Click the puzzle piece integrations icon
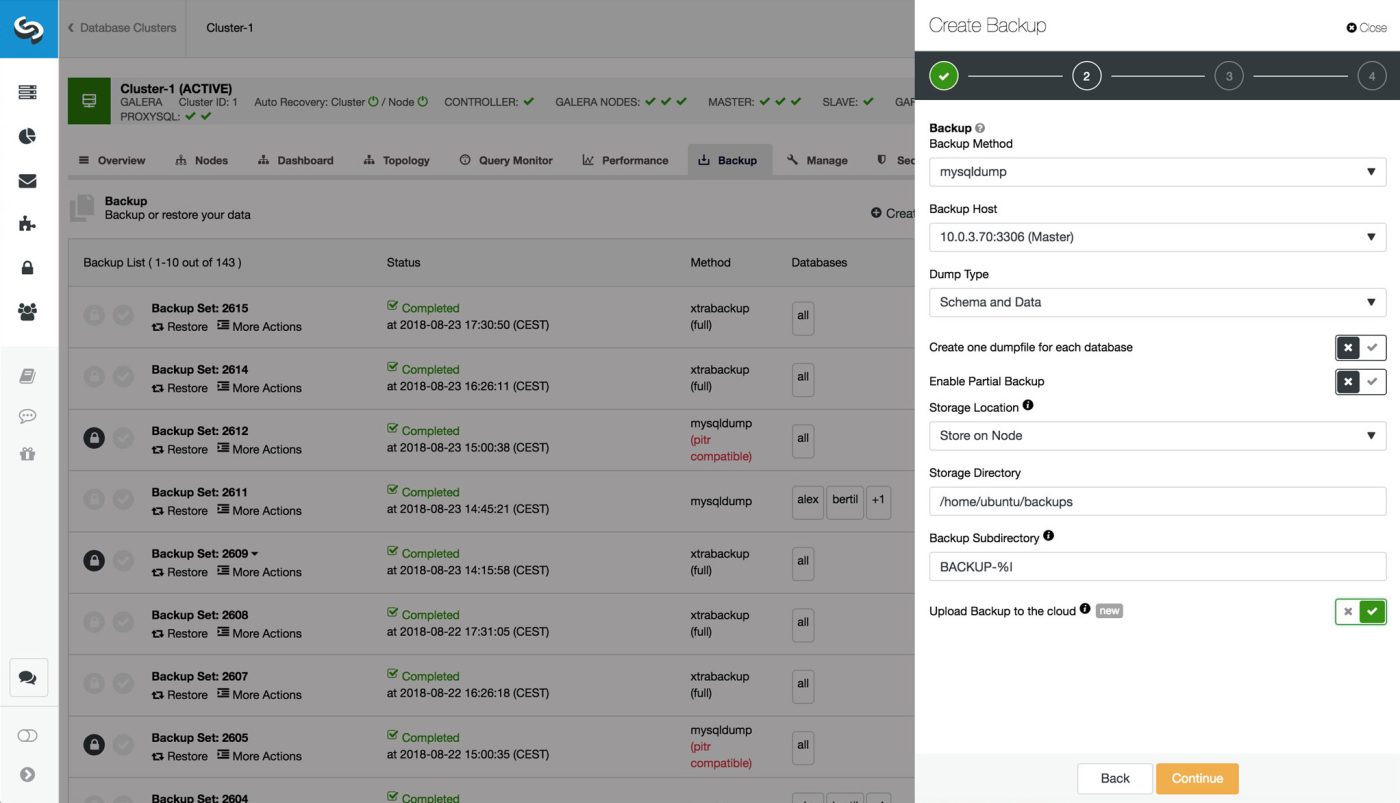This screenshot has width=1400, height=803. [27, 224]
